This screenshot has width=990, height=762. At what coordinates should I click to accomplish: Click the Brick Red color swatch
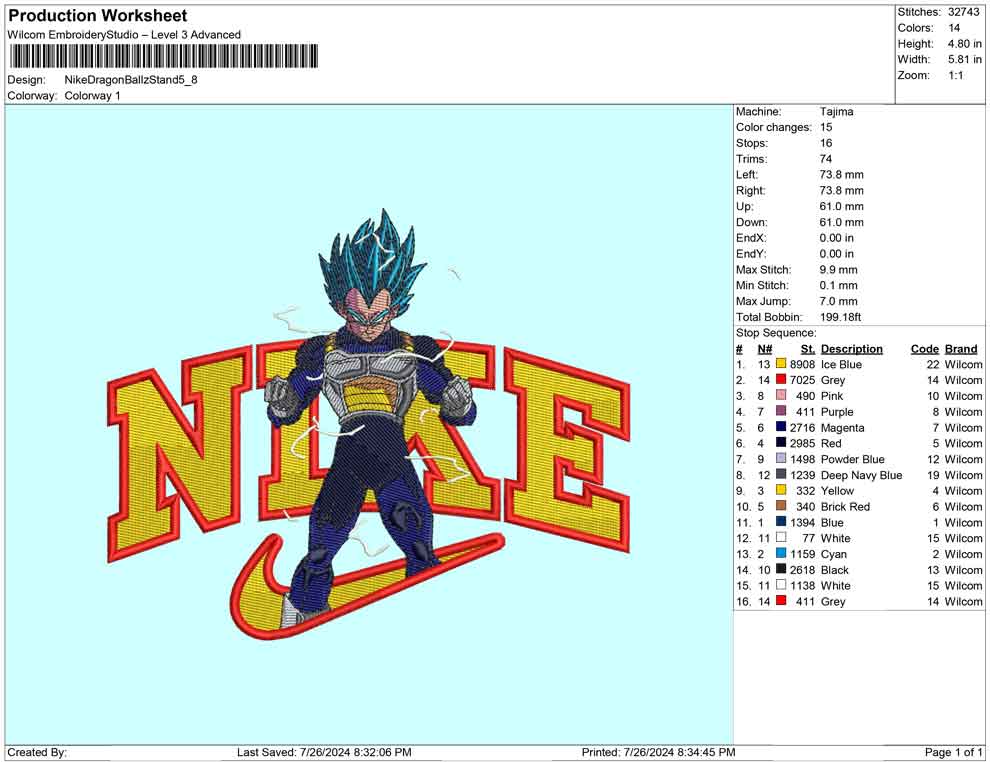781,507
